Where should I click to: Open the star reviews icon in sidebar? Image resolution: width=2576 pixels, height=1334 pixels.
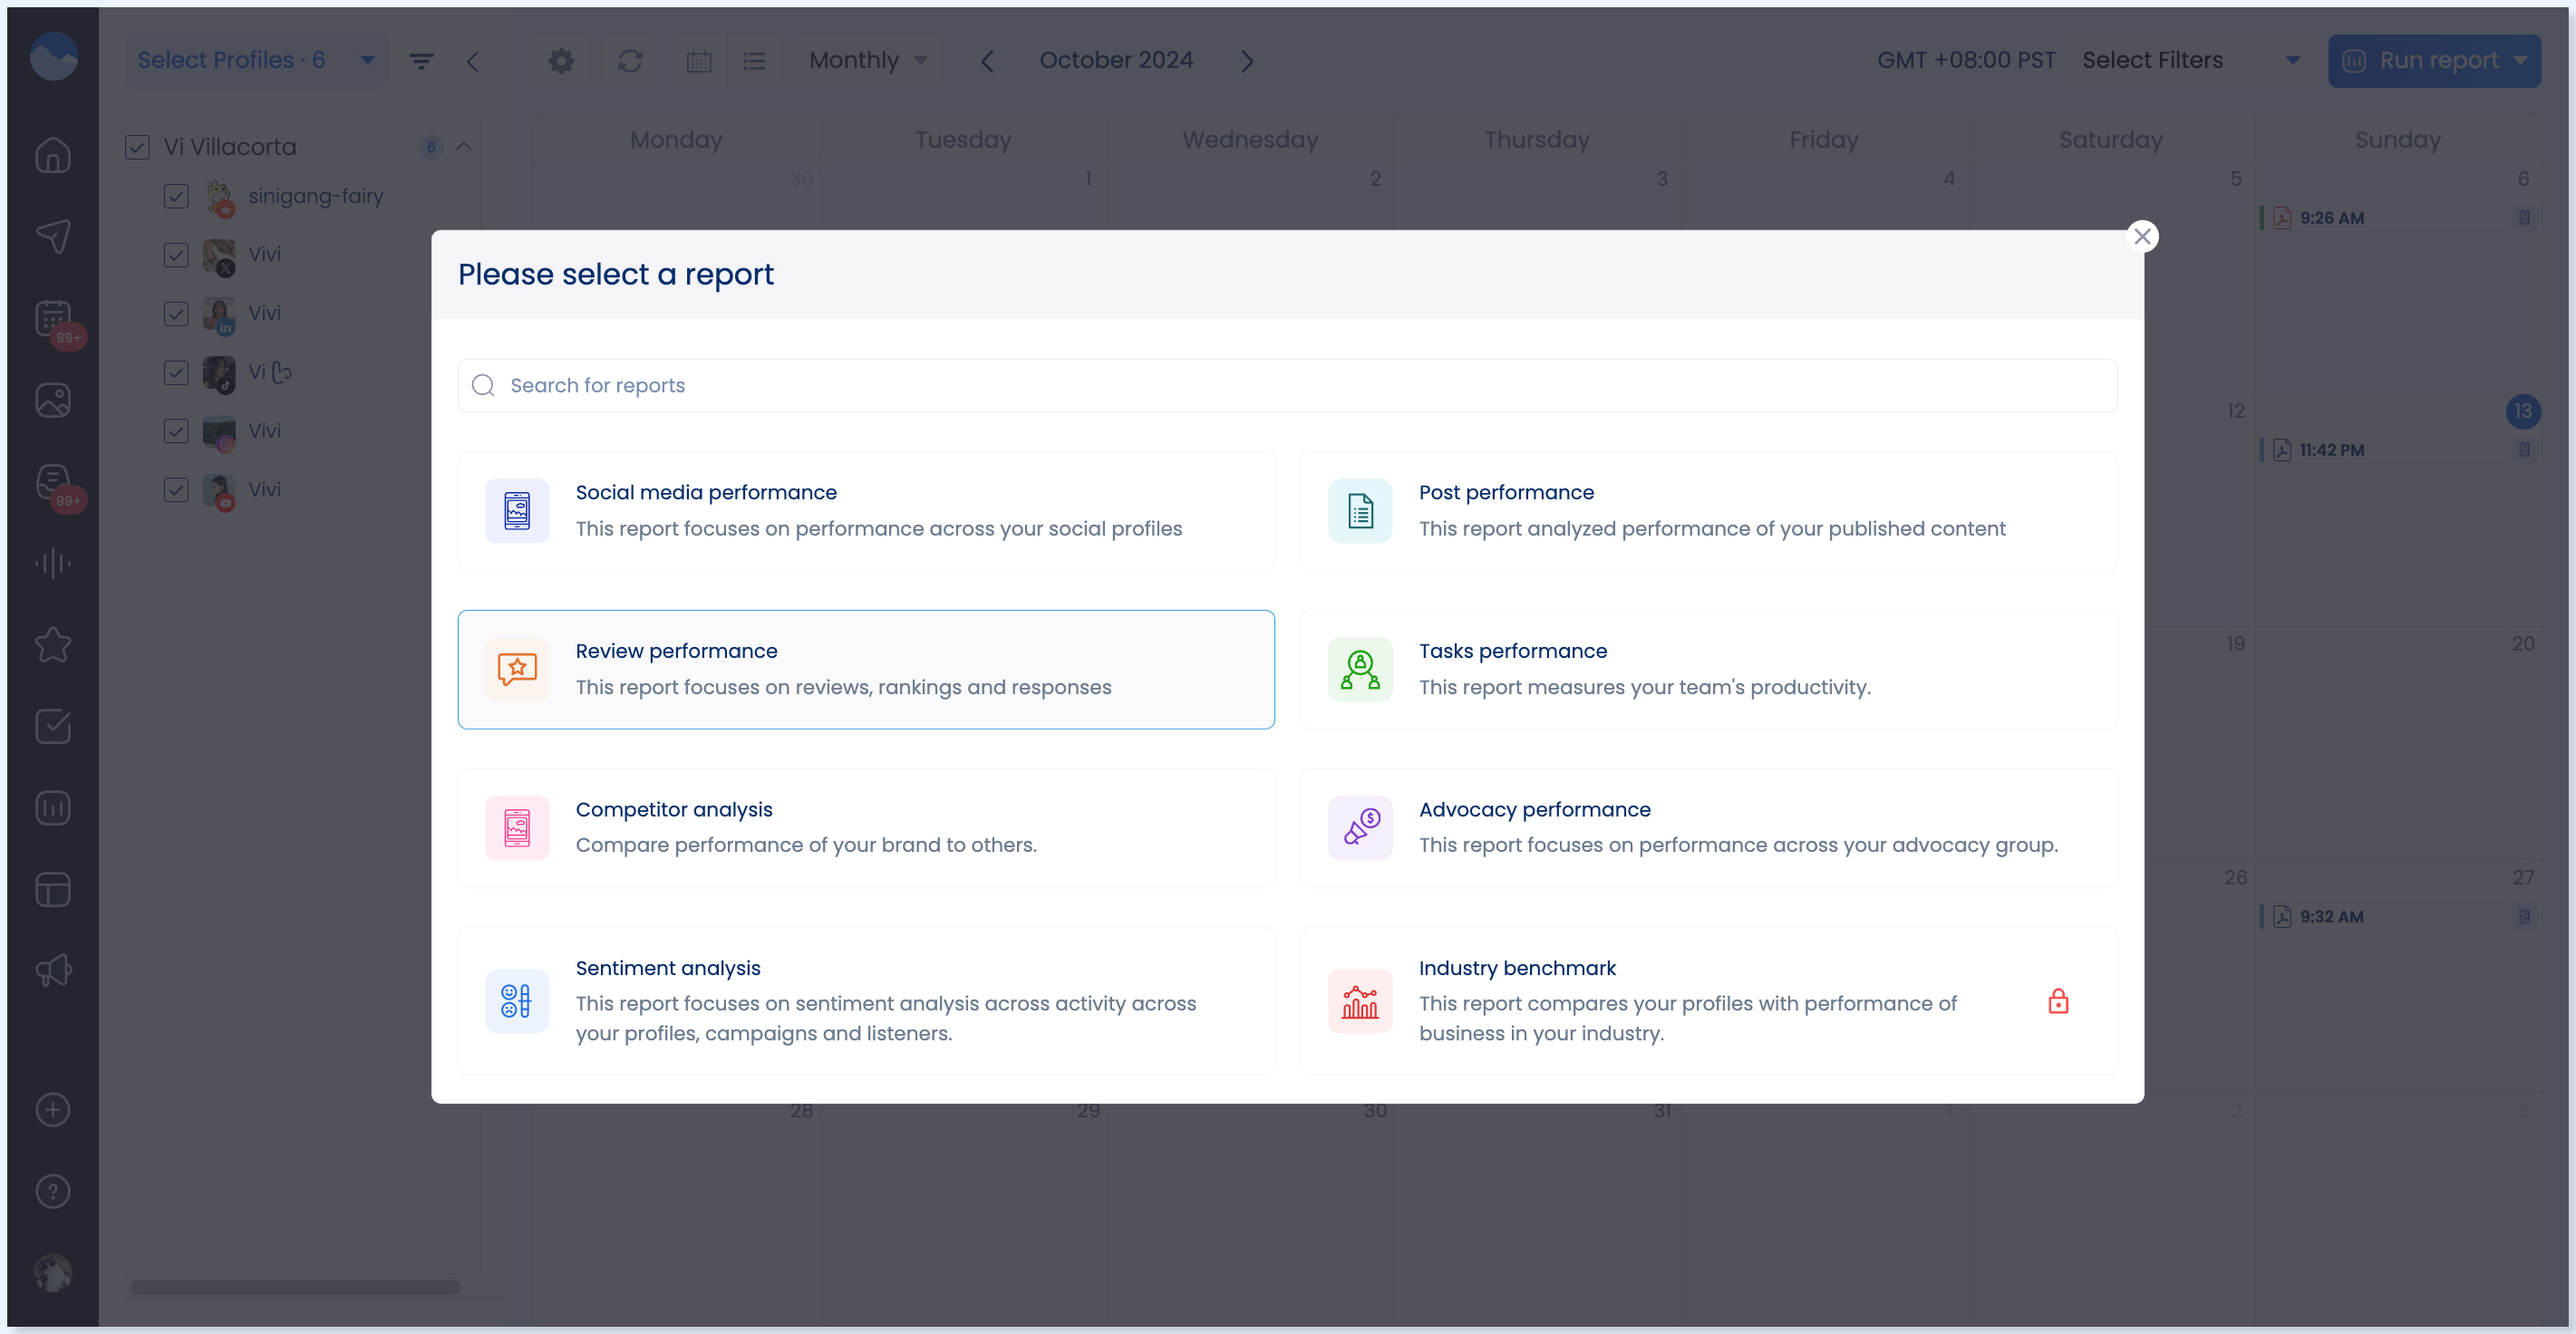(53, 645)
